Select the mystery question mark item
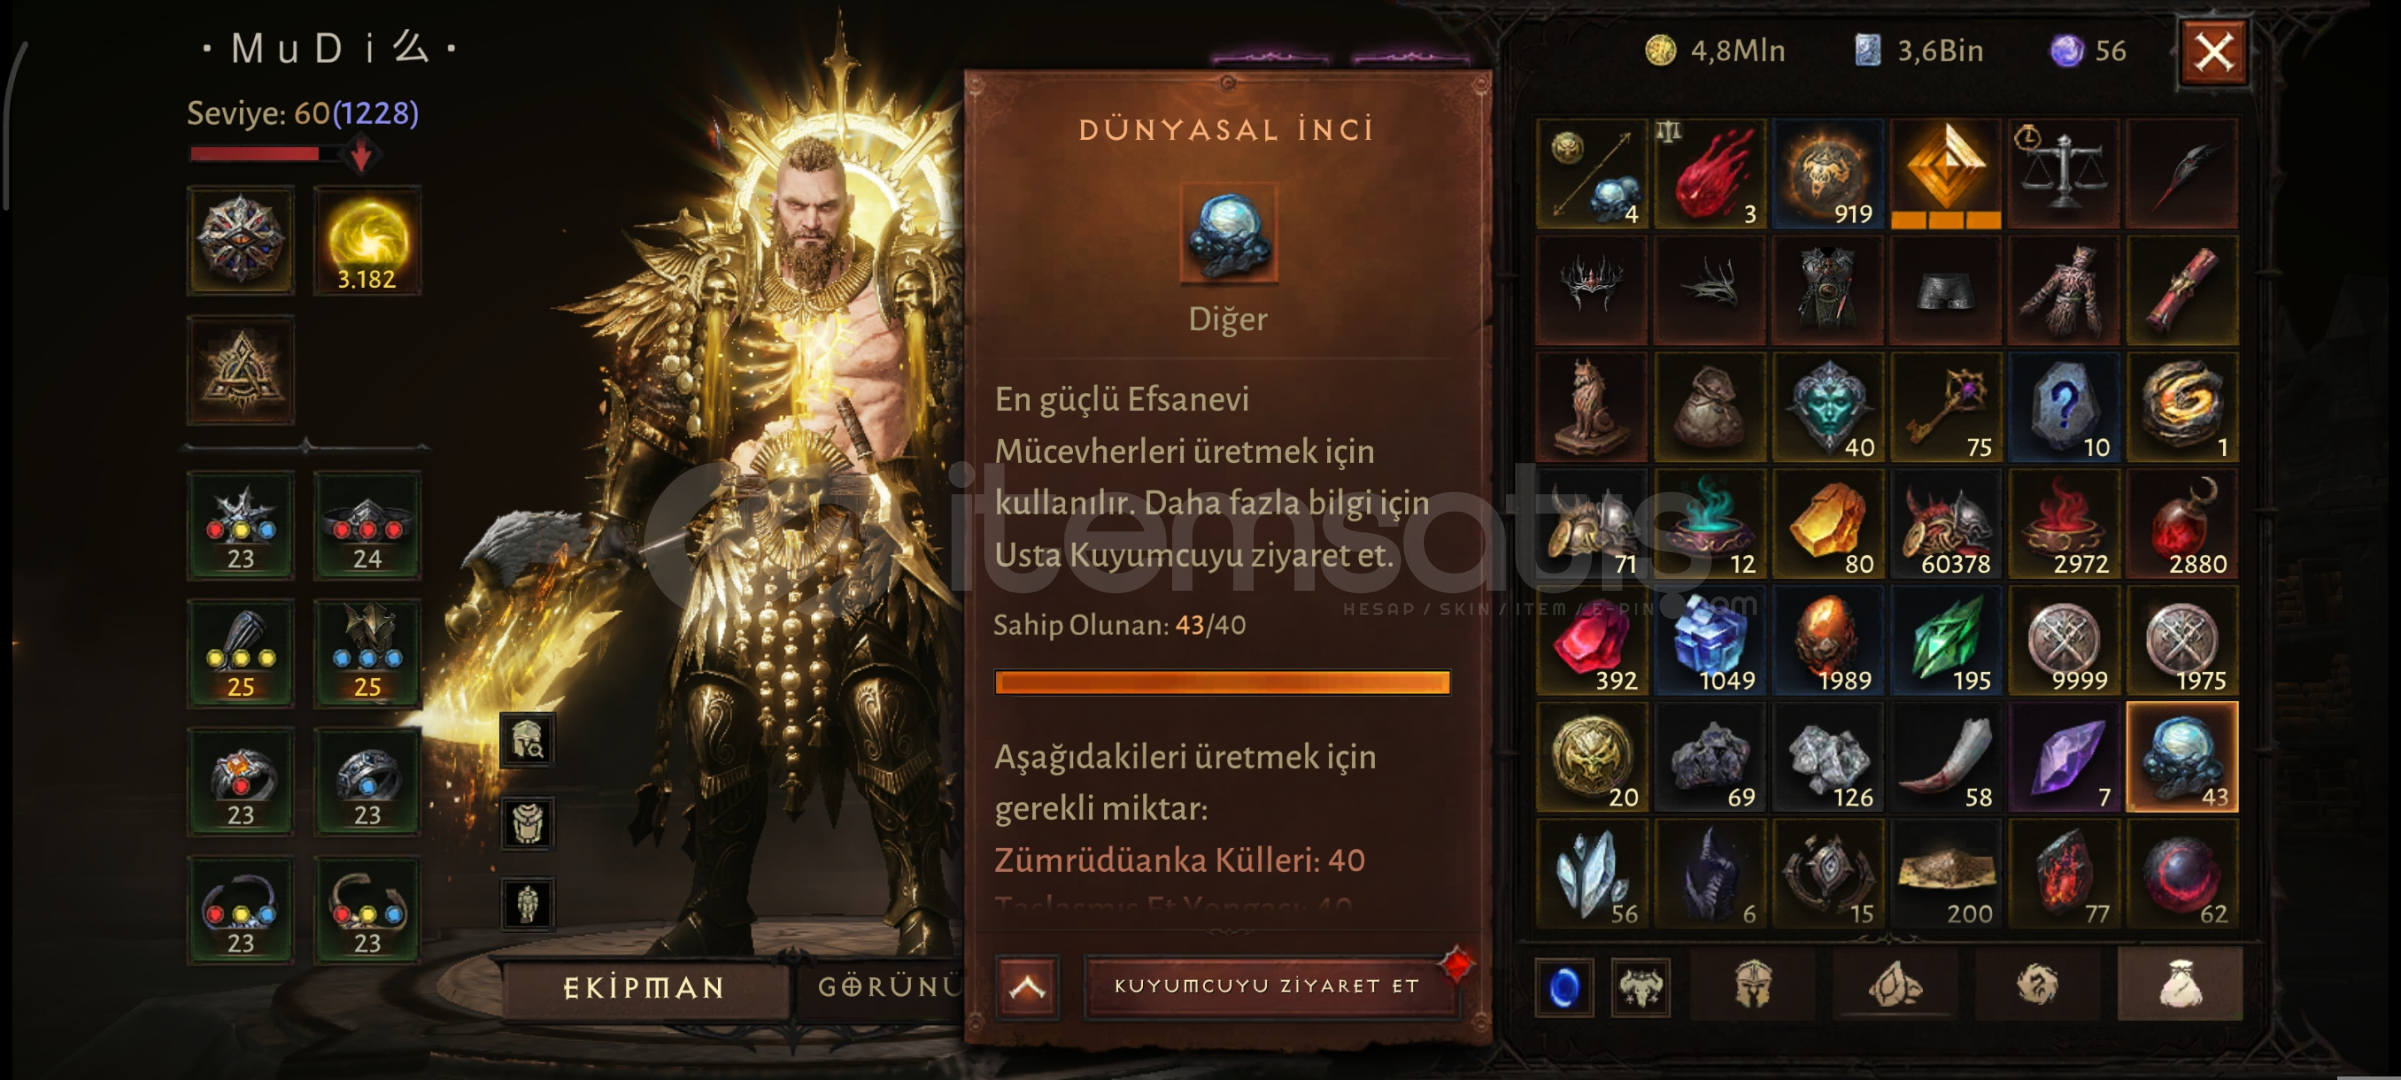The image size is (2401, 1080). (x=2063, y=407)
